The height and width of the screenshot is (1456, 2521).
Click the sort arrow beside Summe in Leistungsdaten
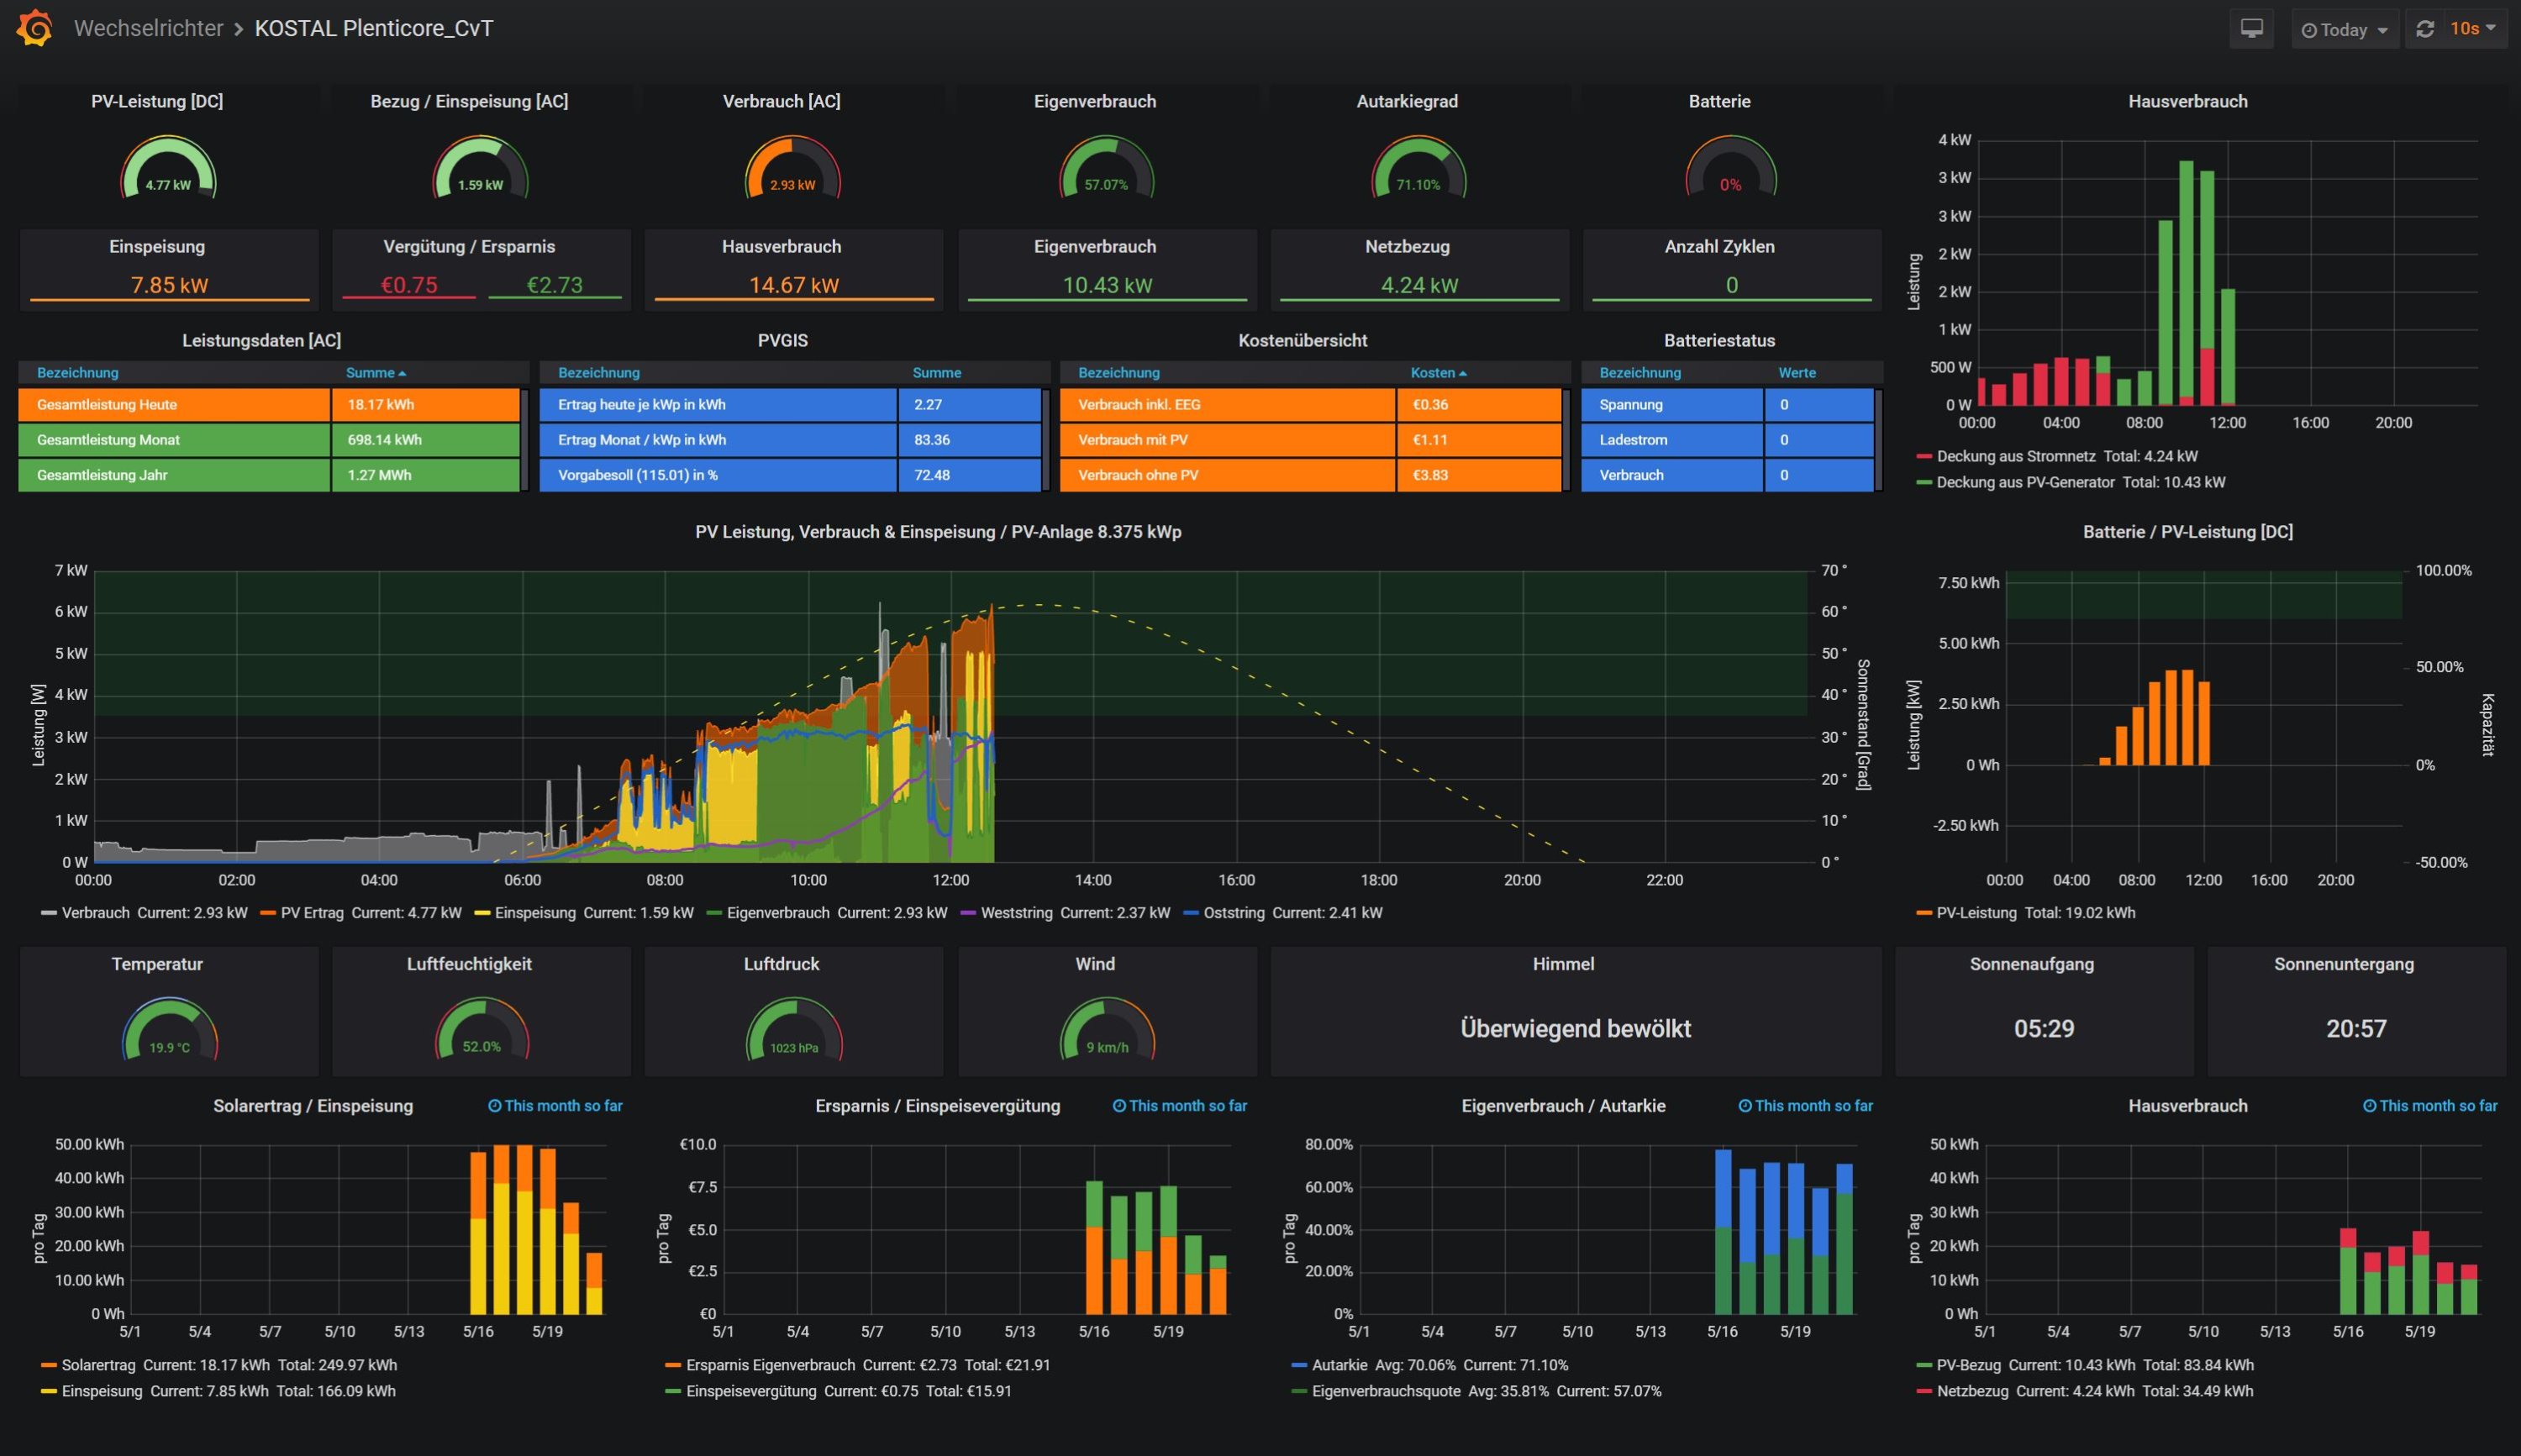pos(402,373)
